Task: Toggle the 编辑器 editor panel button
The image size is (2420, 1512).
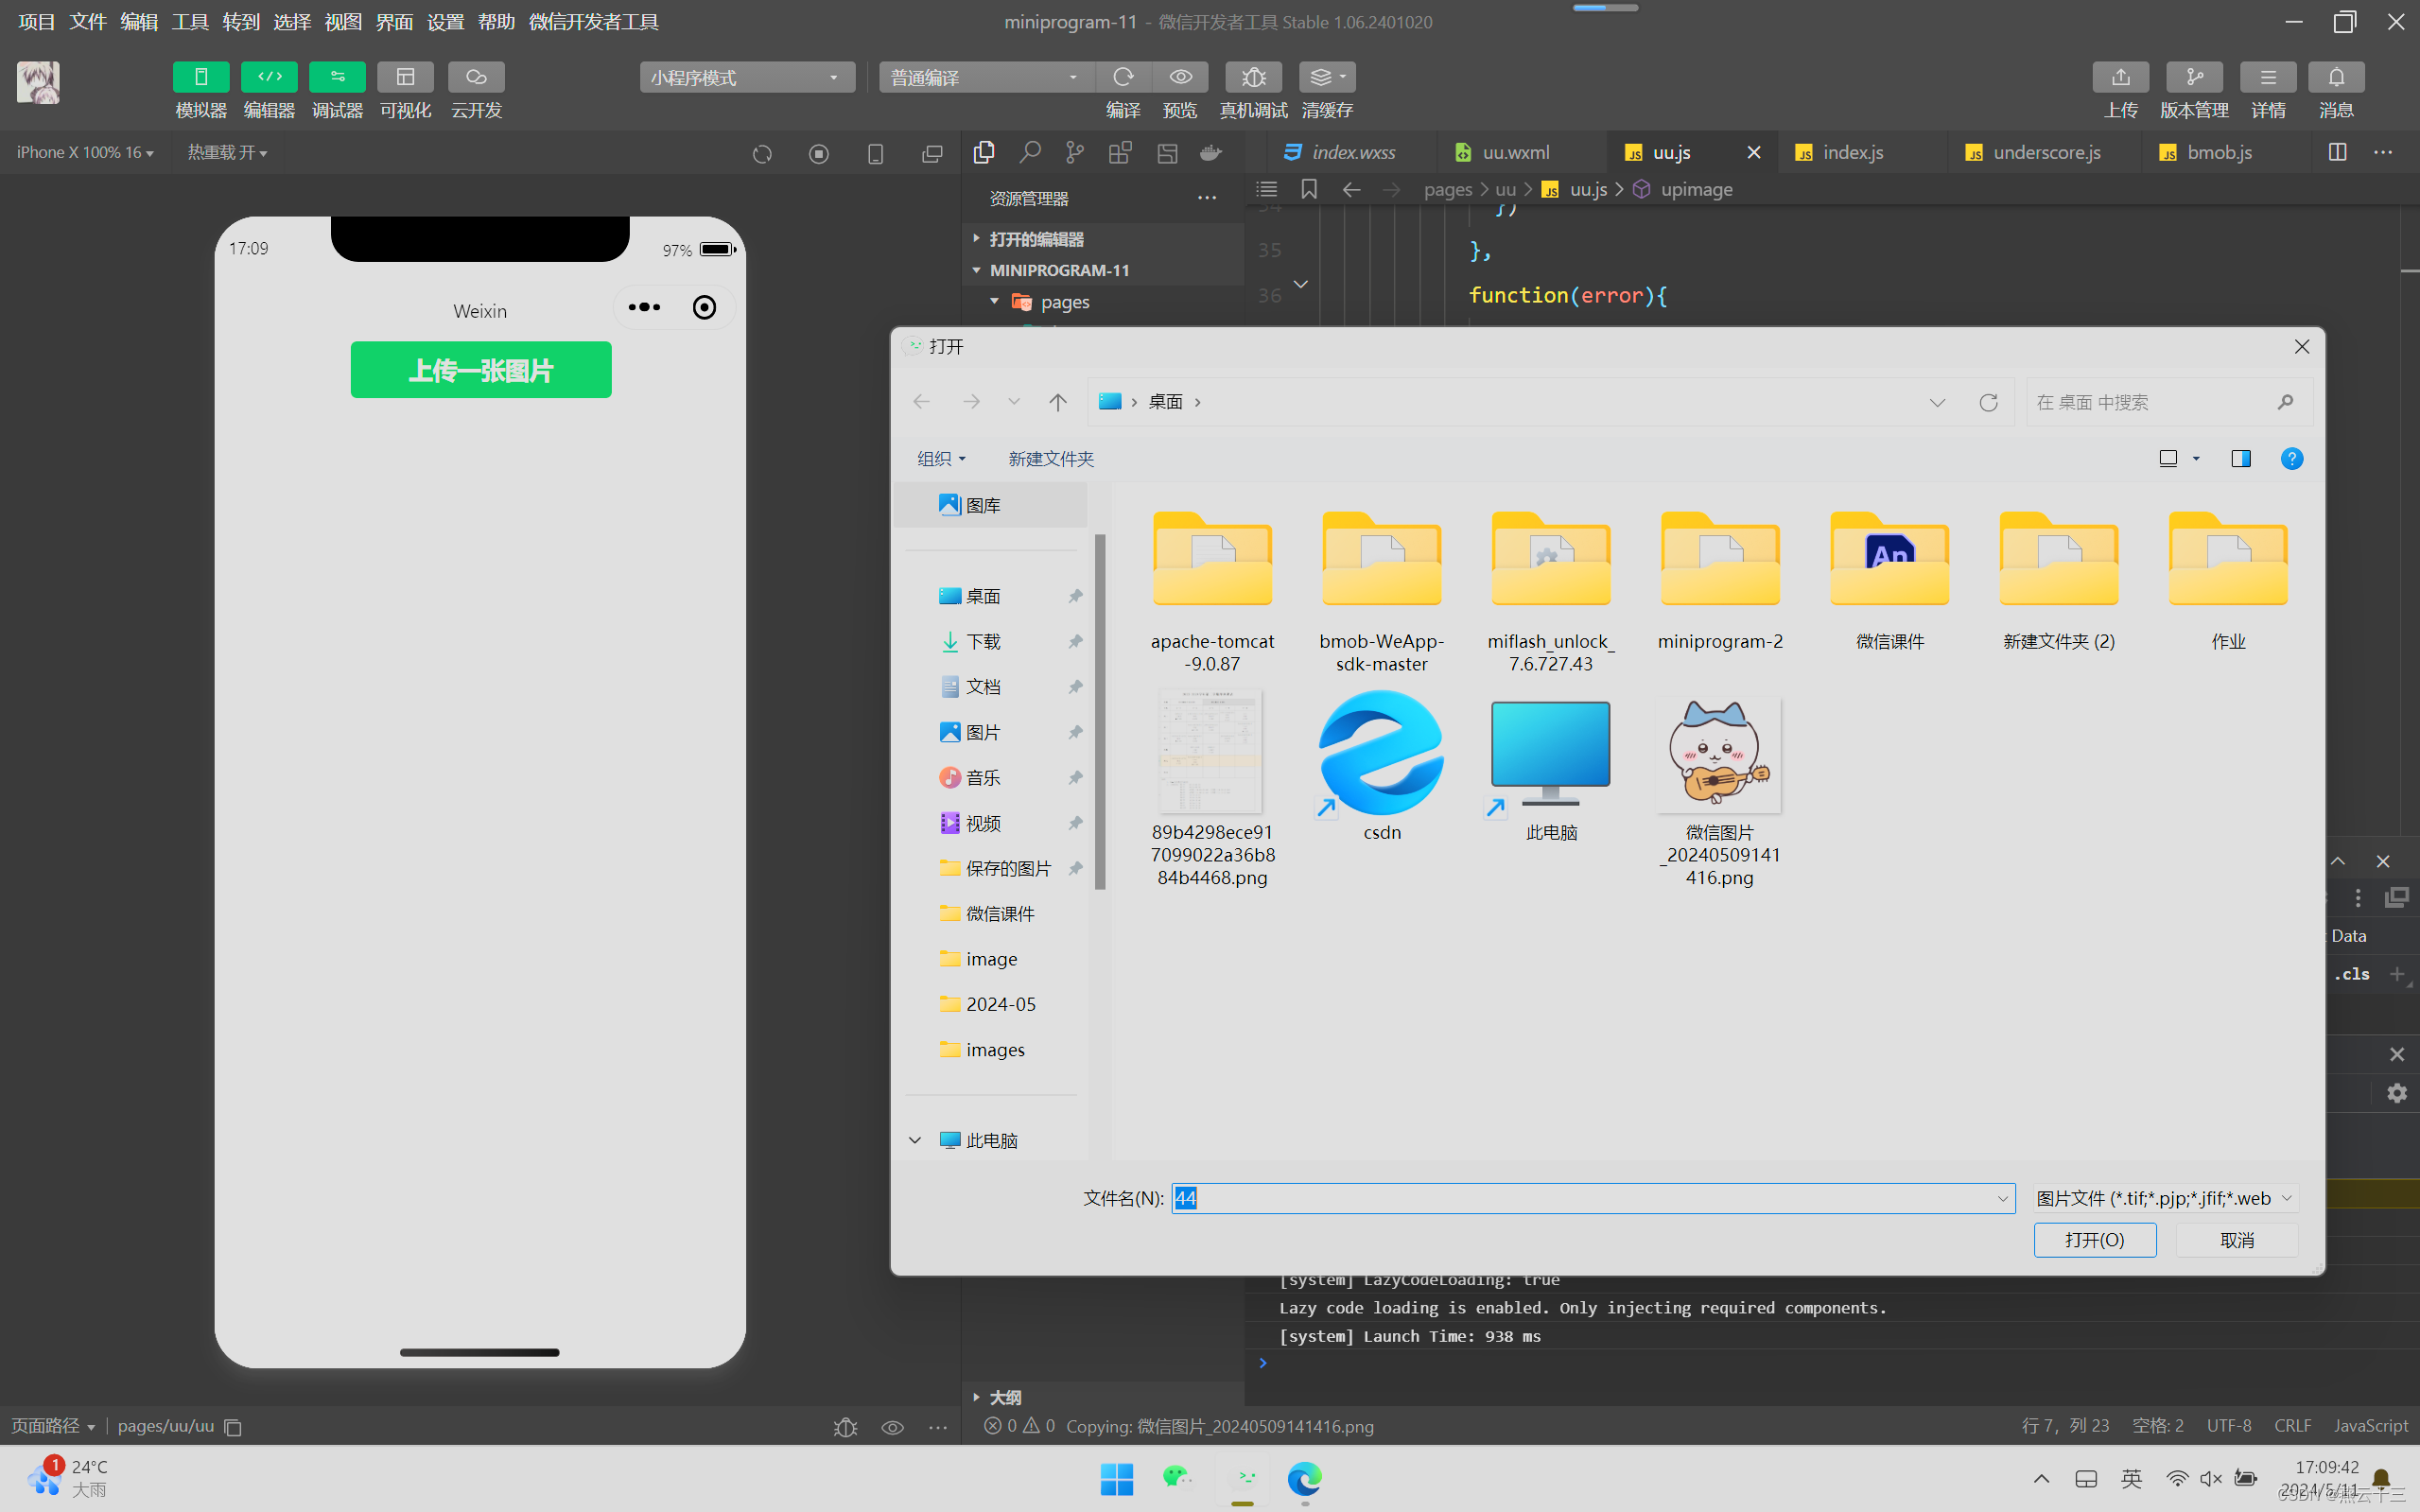Action: [269, 77]
